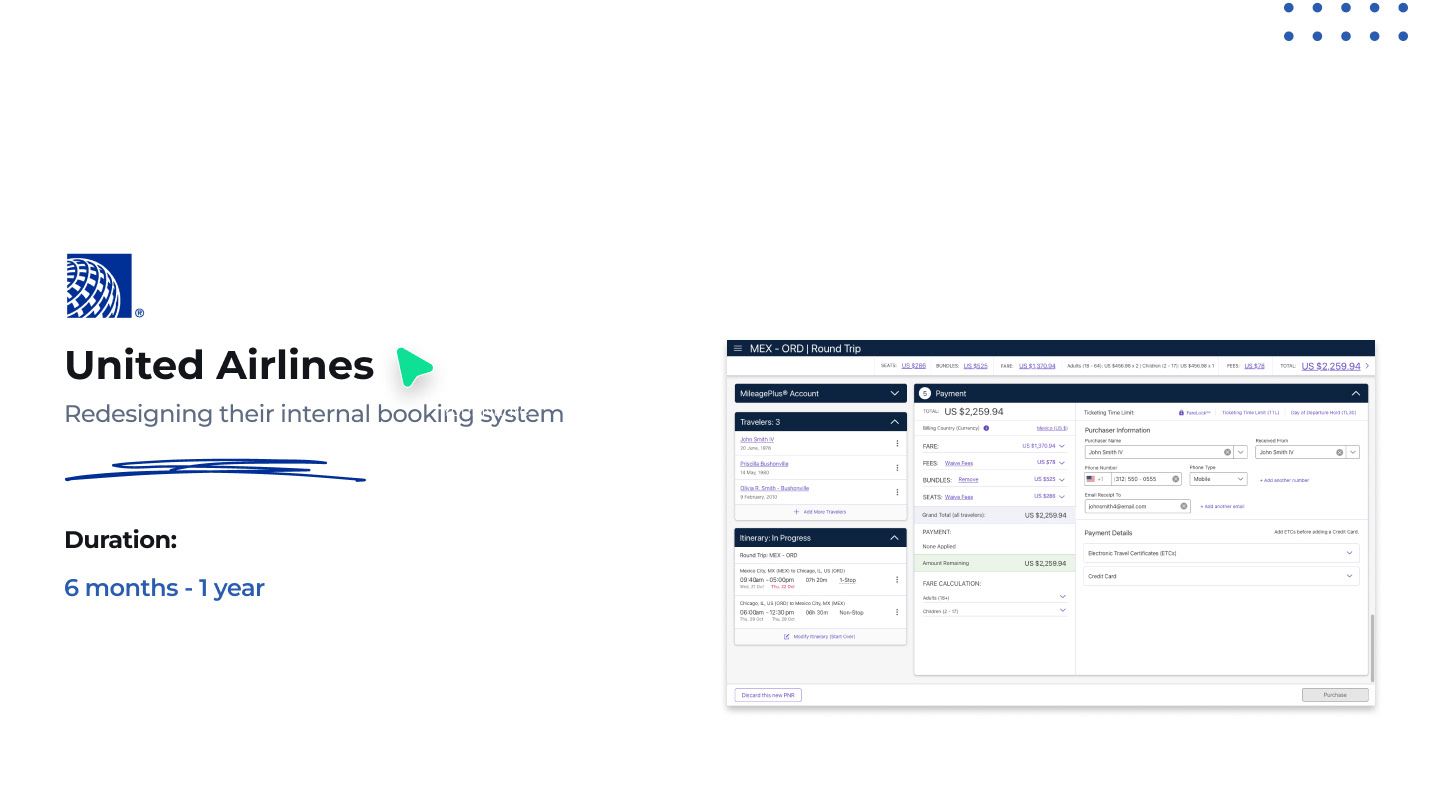Clear the phone number field
The image size is (1439, 811).
1175,479
